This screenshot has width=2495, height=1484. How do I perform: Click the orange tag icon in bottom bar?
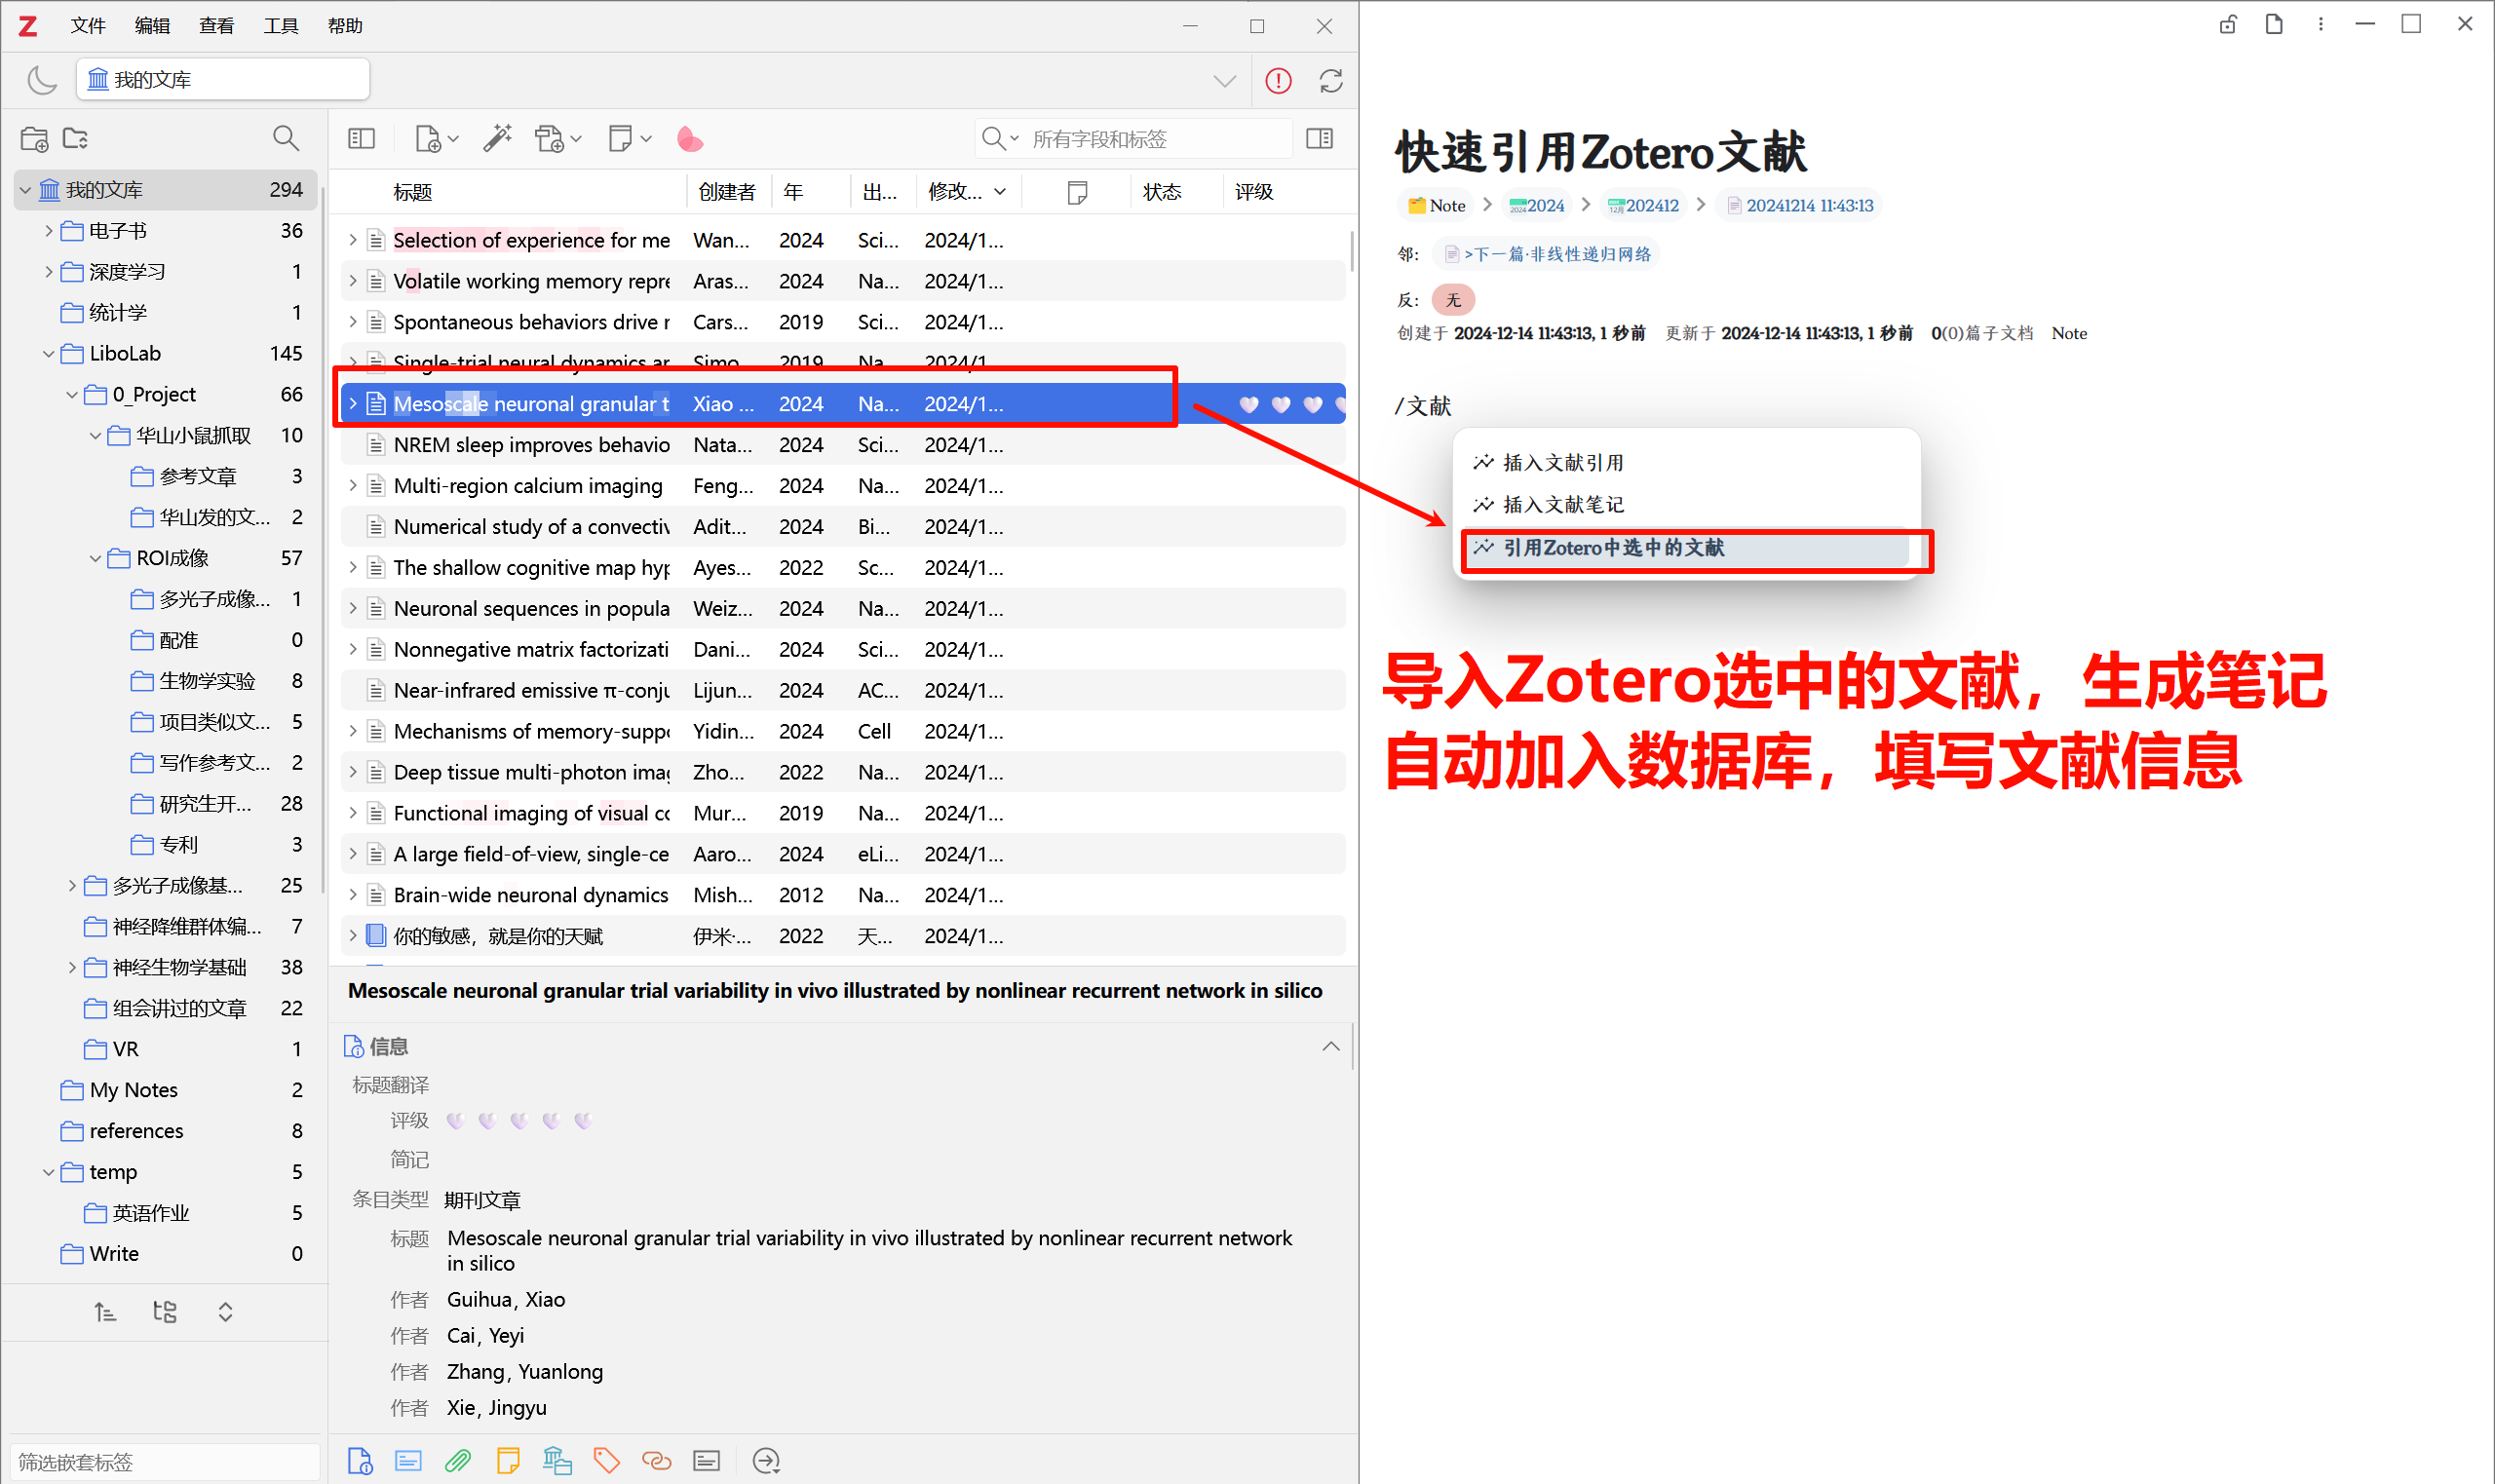[606, 1461]
